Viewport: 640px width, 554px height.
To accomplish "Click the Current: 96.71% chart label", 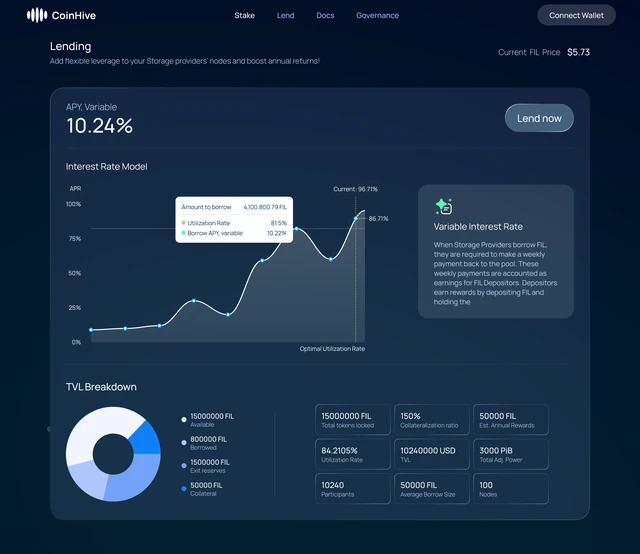I will pyautogui.click(x=355, y=189).
